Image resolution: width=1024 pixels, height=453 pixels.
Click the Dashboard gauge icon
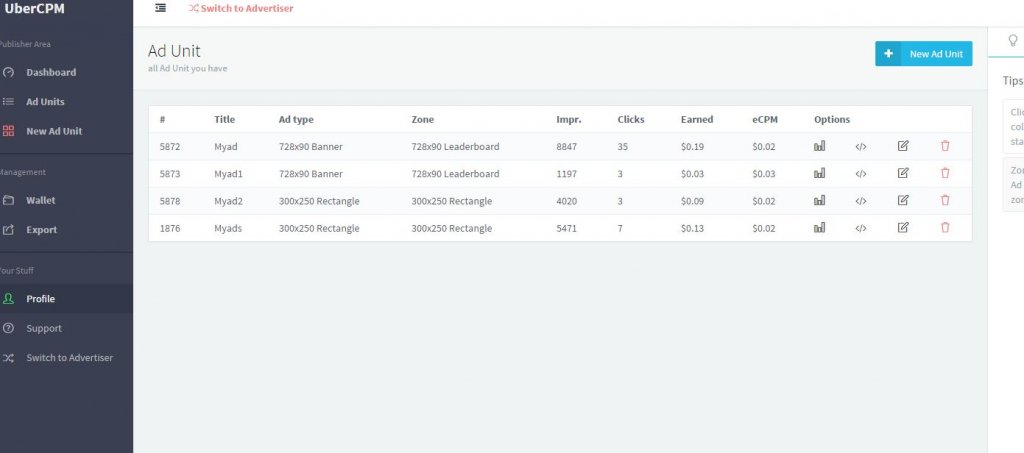click(x=8, y=72)
